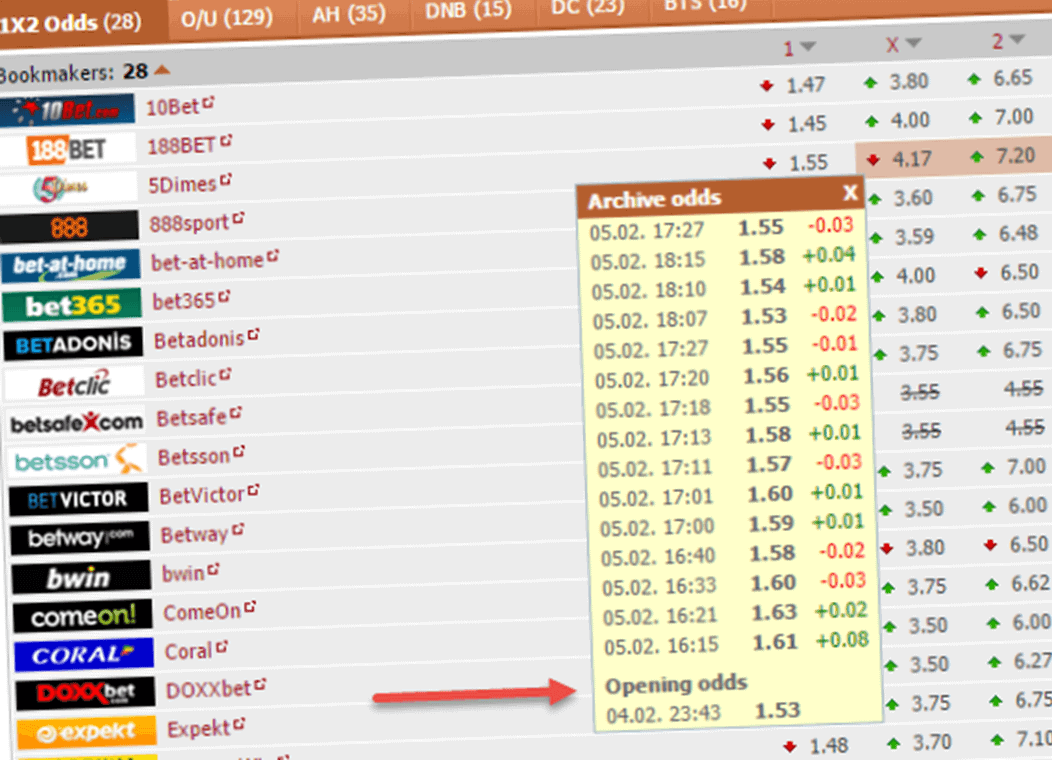Open the DNB odds tab
This screenshot has height=760, width=1052.
pyautogui.click(x=466, y=12)
